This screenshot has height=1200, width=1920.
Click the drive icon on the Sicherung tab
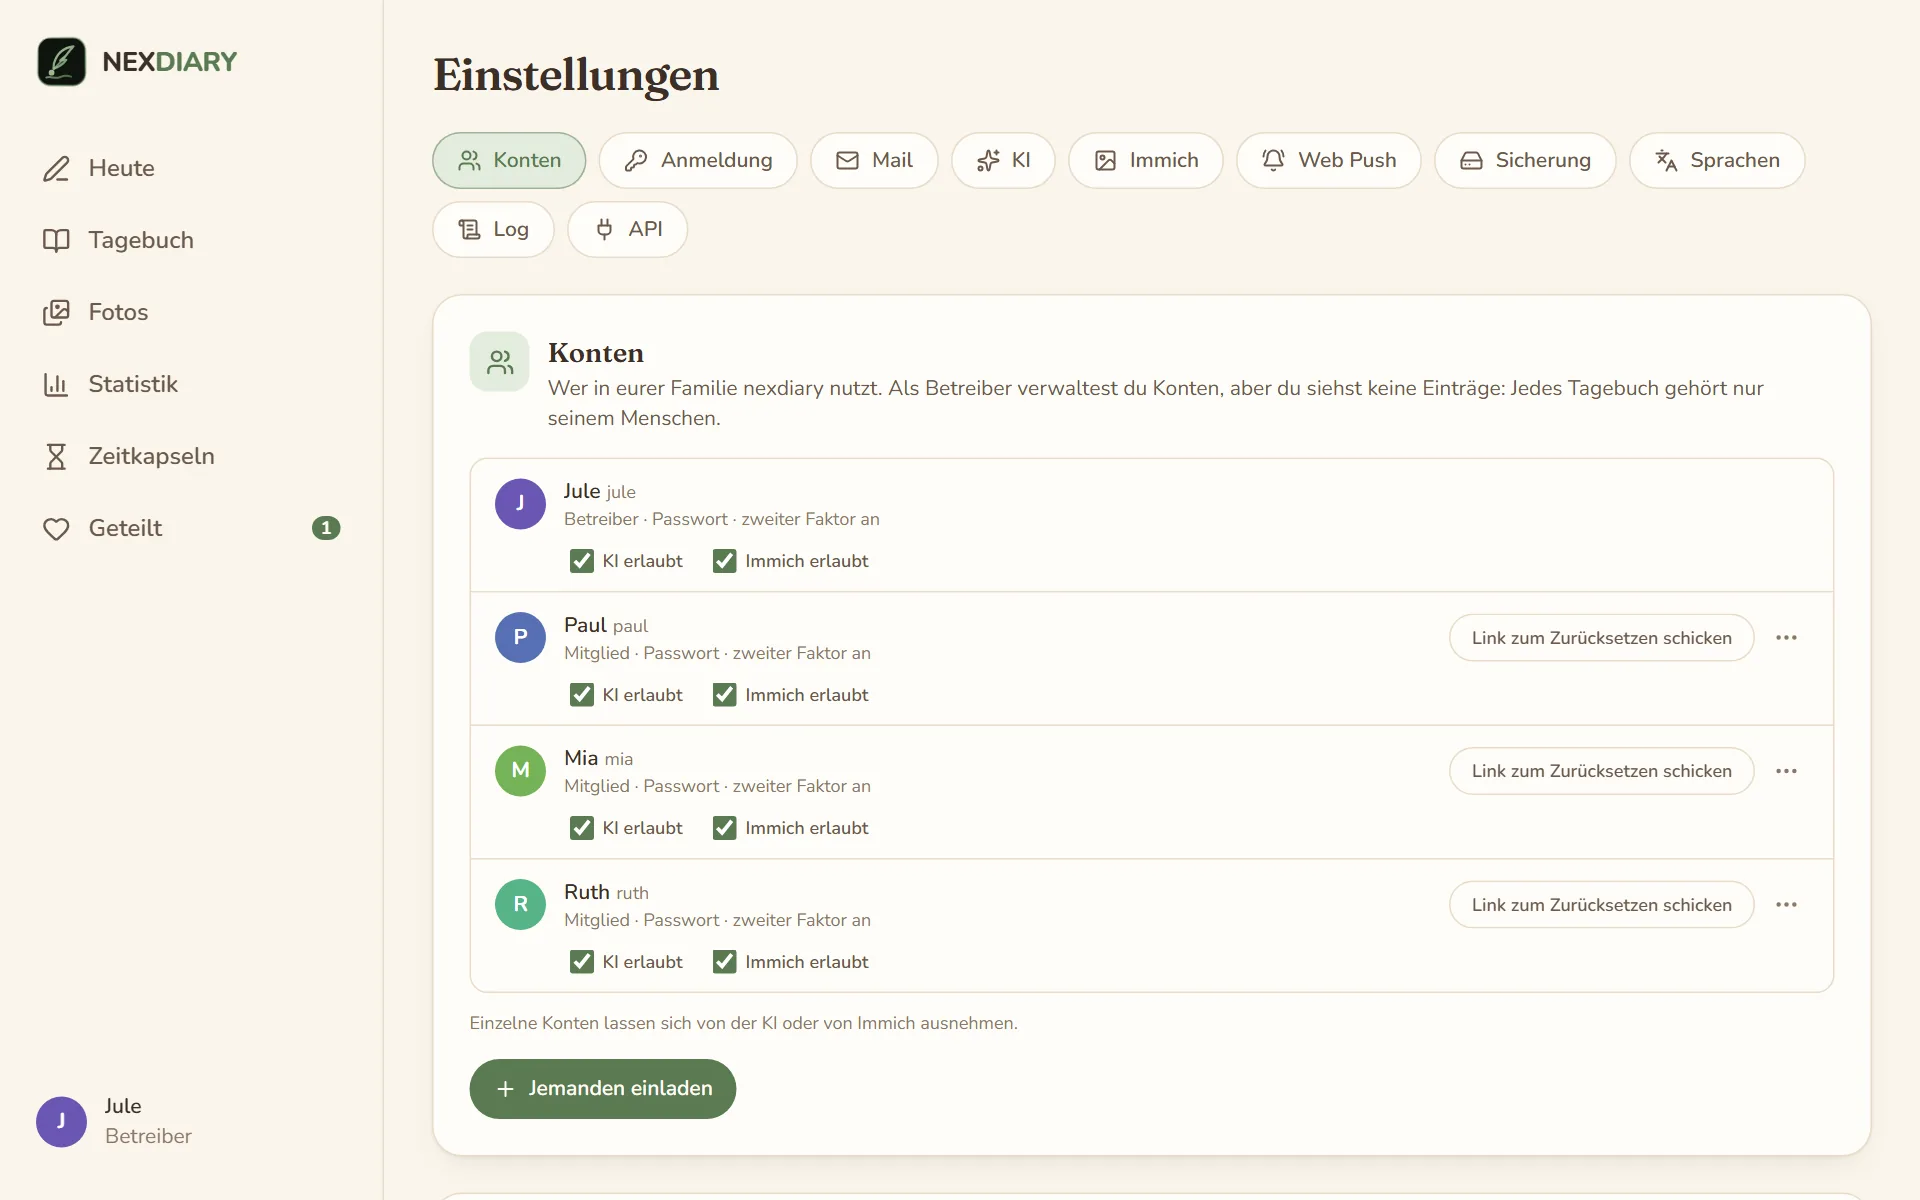pyautogui.click(x=1471, y=160)
